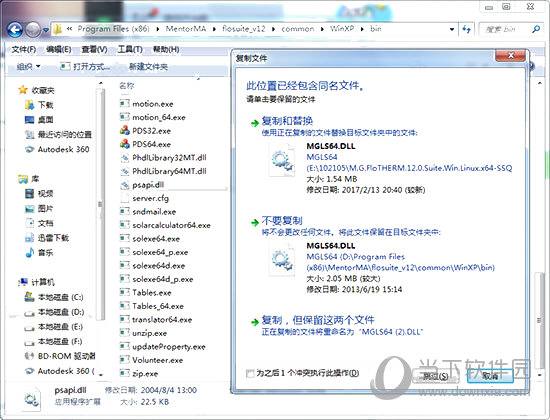The image size is (550, 420).
Task: Click the 取消 button
Action: (490, 376)
